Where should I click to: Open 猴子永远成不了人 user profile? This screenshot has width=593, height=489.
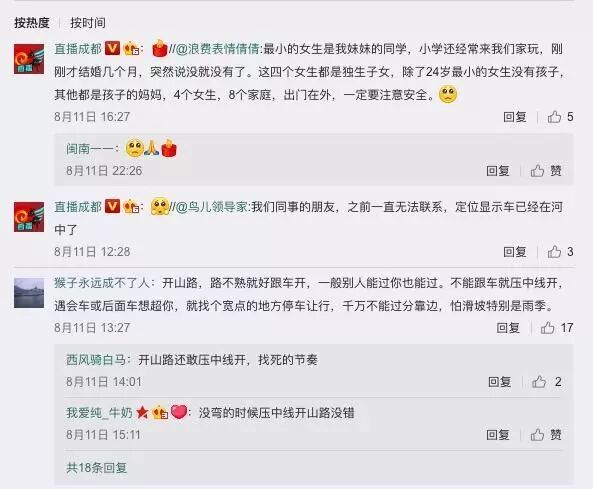[x=102, y=283]
